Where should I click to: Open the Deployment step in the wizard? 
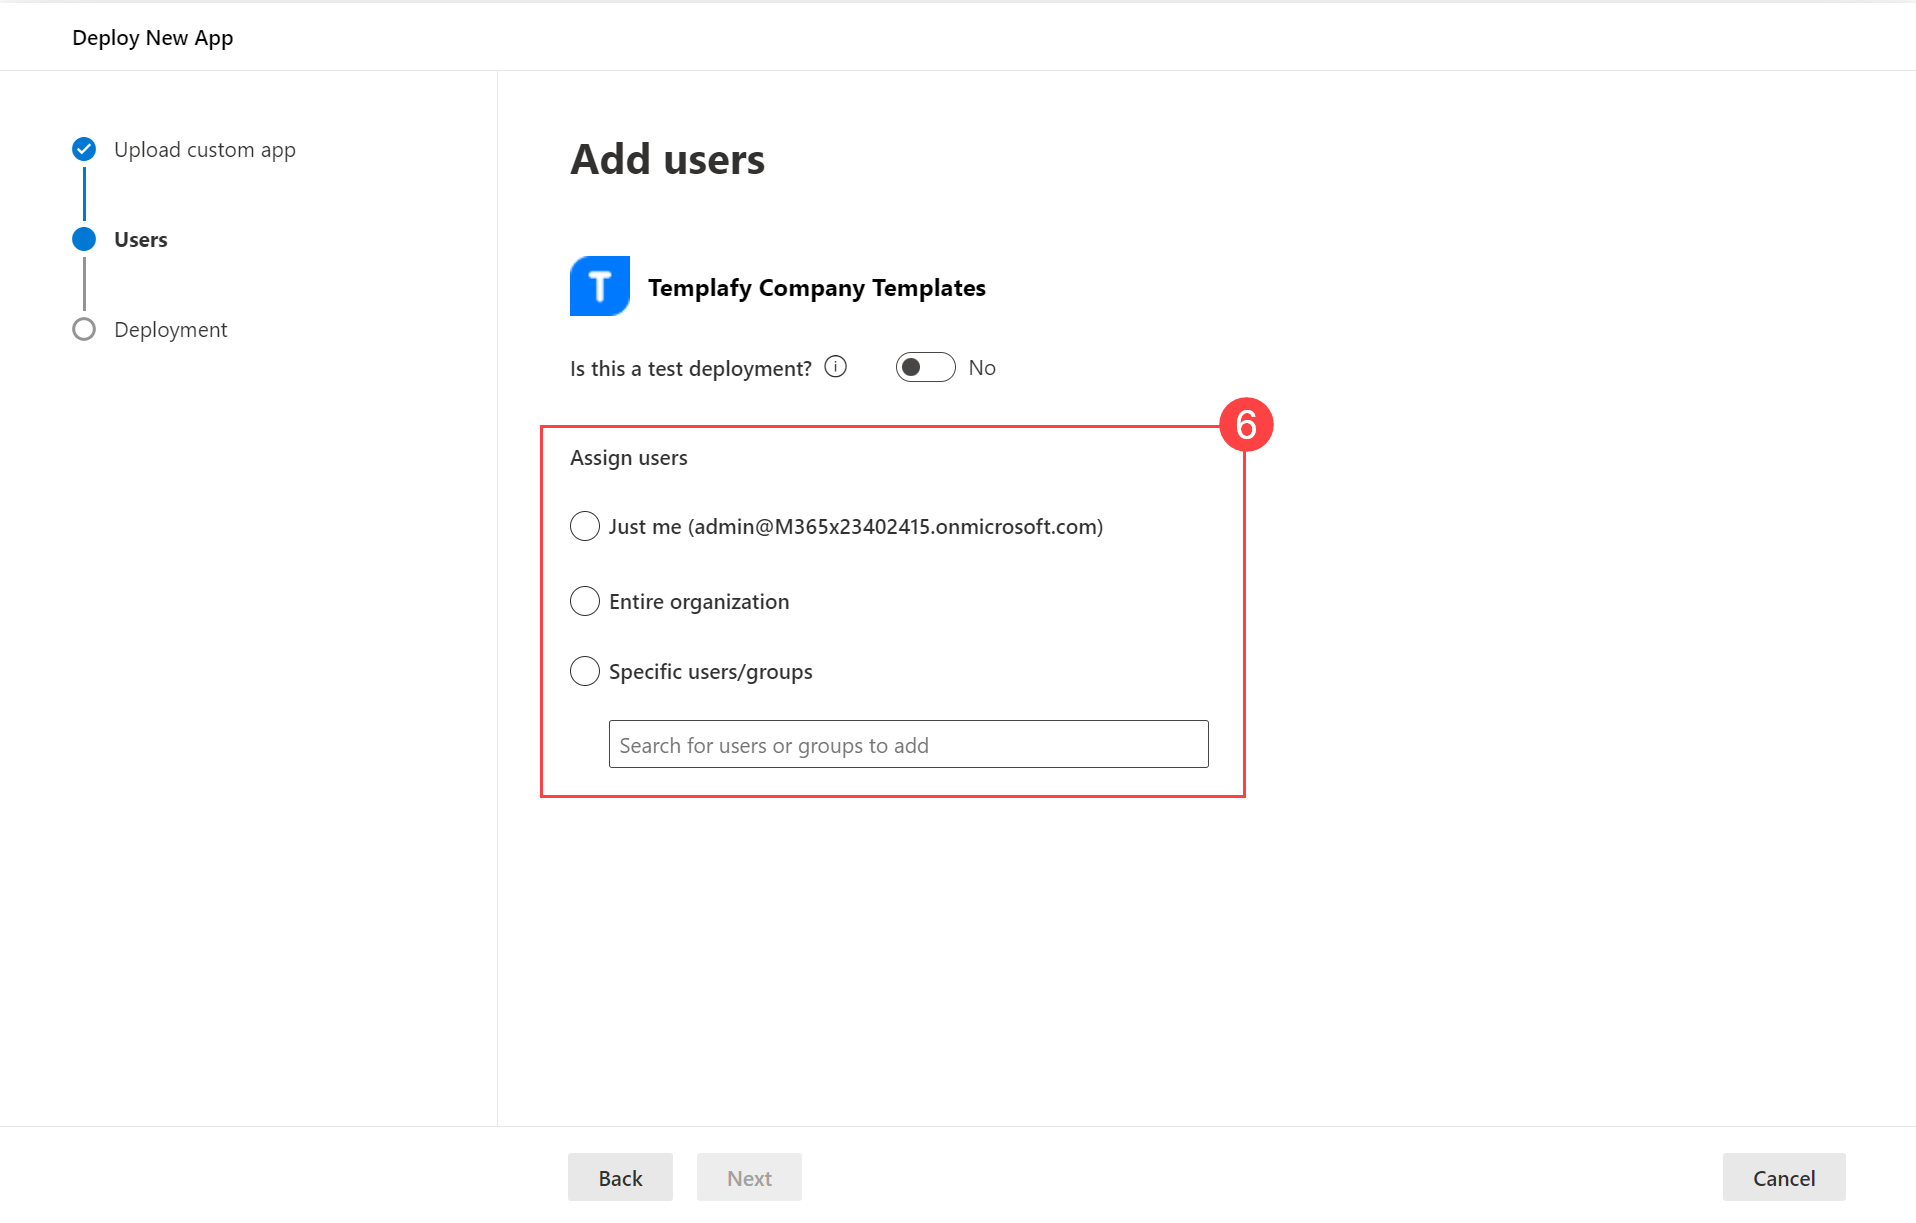pos(170,329)
